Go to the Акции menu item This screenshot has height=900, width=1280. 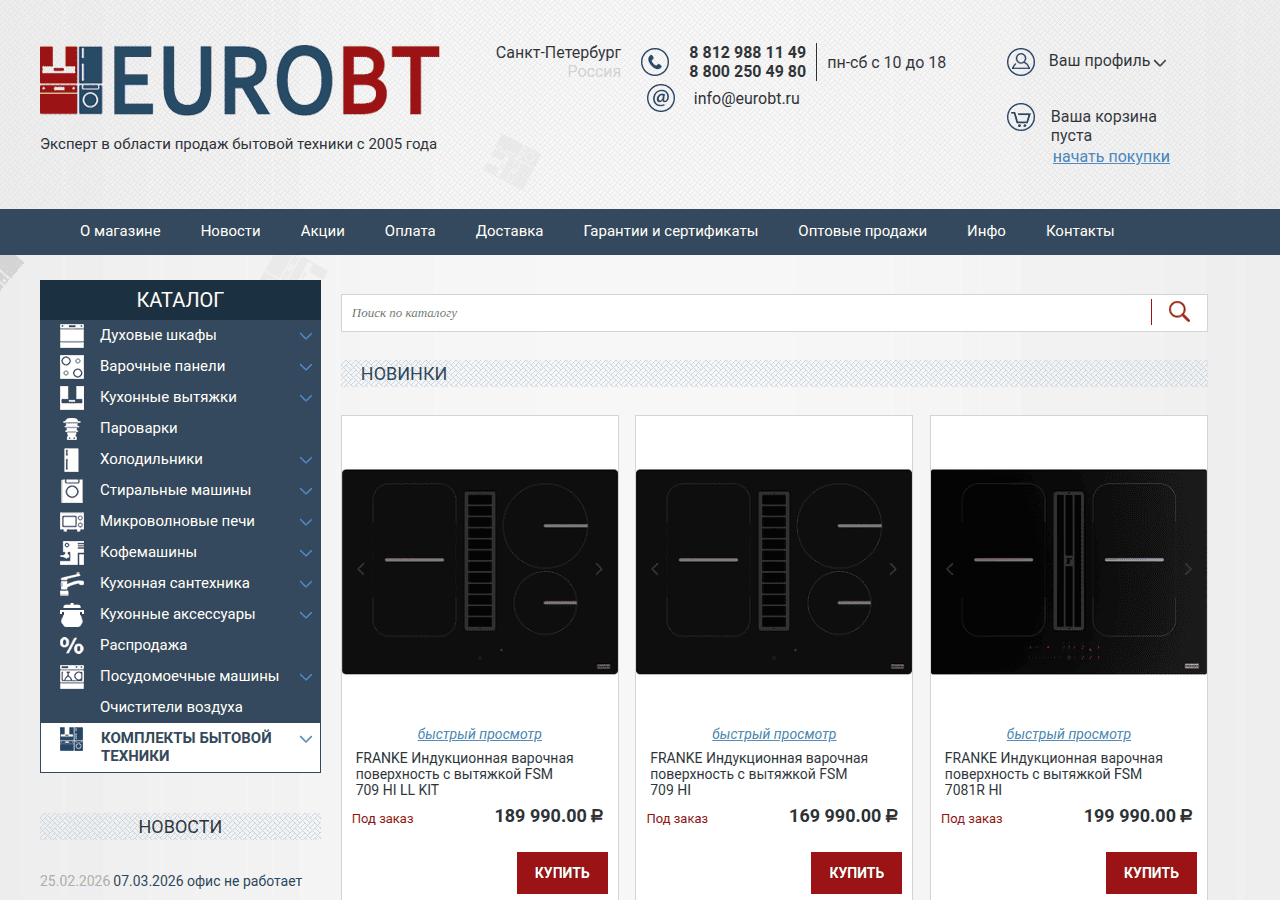(322, 231)
